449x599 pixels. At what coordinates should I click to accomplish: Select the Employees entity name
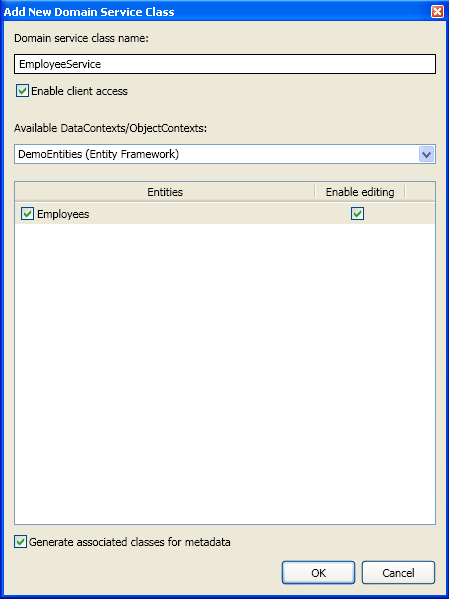point(63,214)
